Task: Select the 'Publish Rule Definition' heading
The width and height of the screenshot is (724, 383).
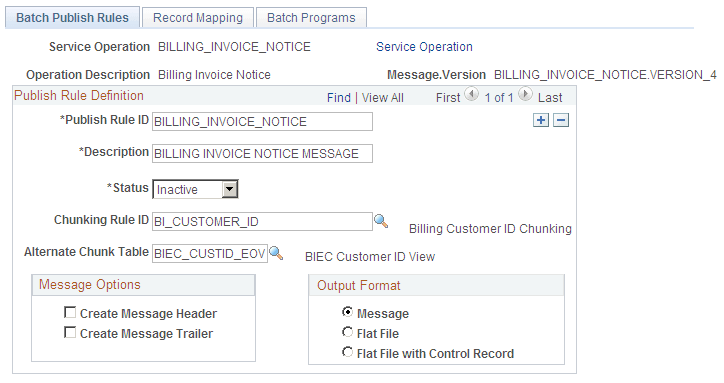Action: (x=79, y=95)
